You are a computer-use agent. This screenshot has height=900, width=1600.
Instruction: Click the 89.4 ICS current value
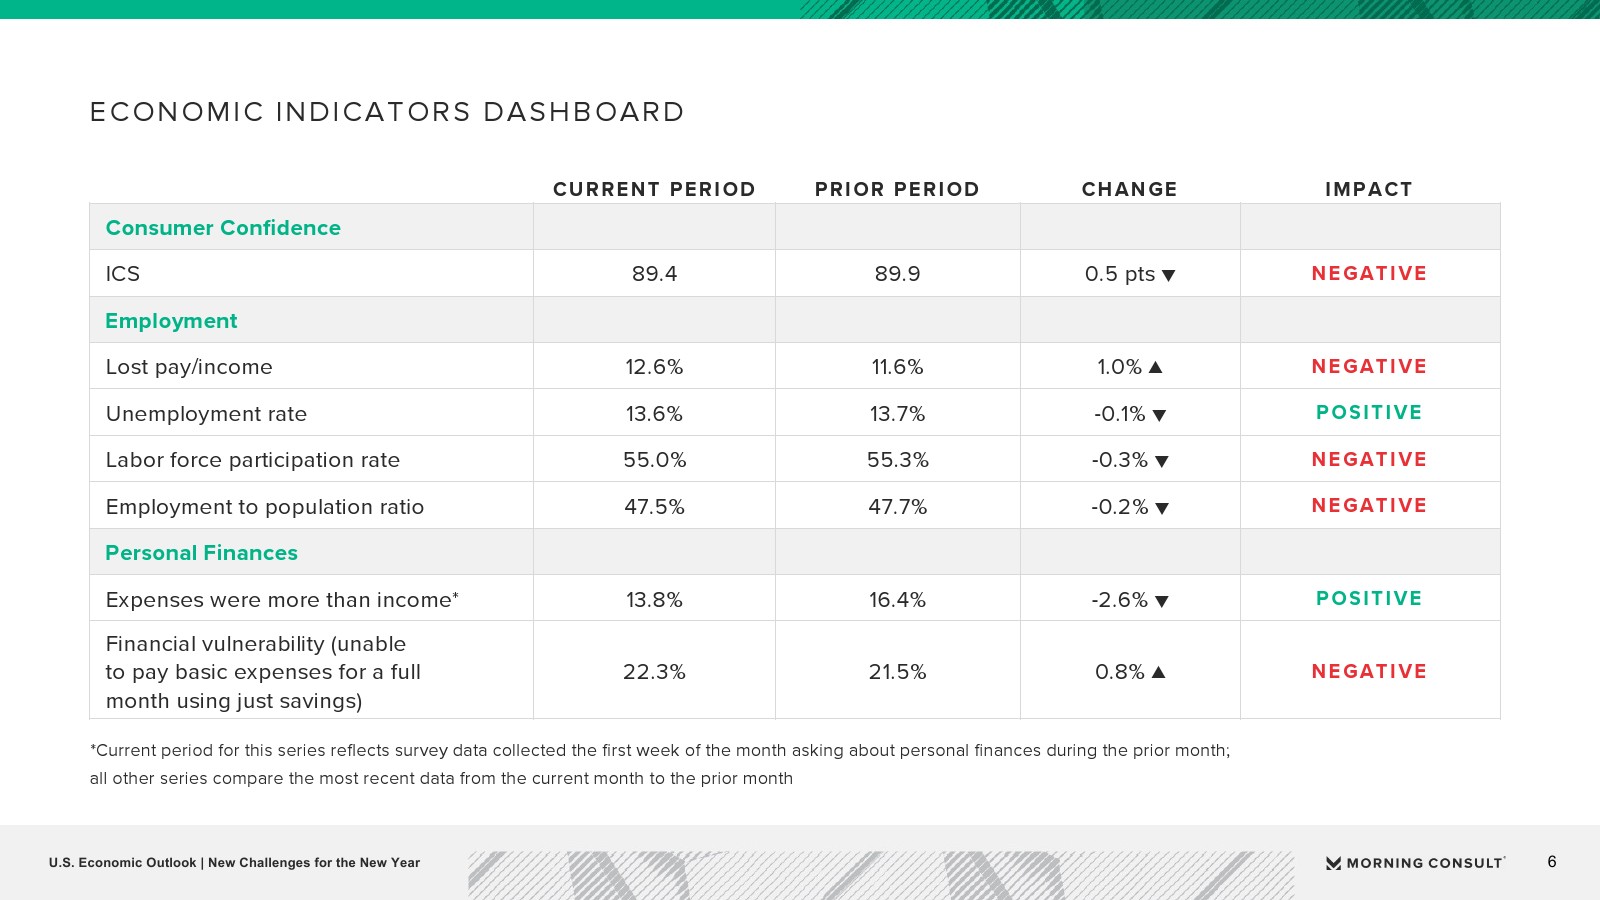tap(654, 274)
